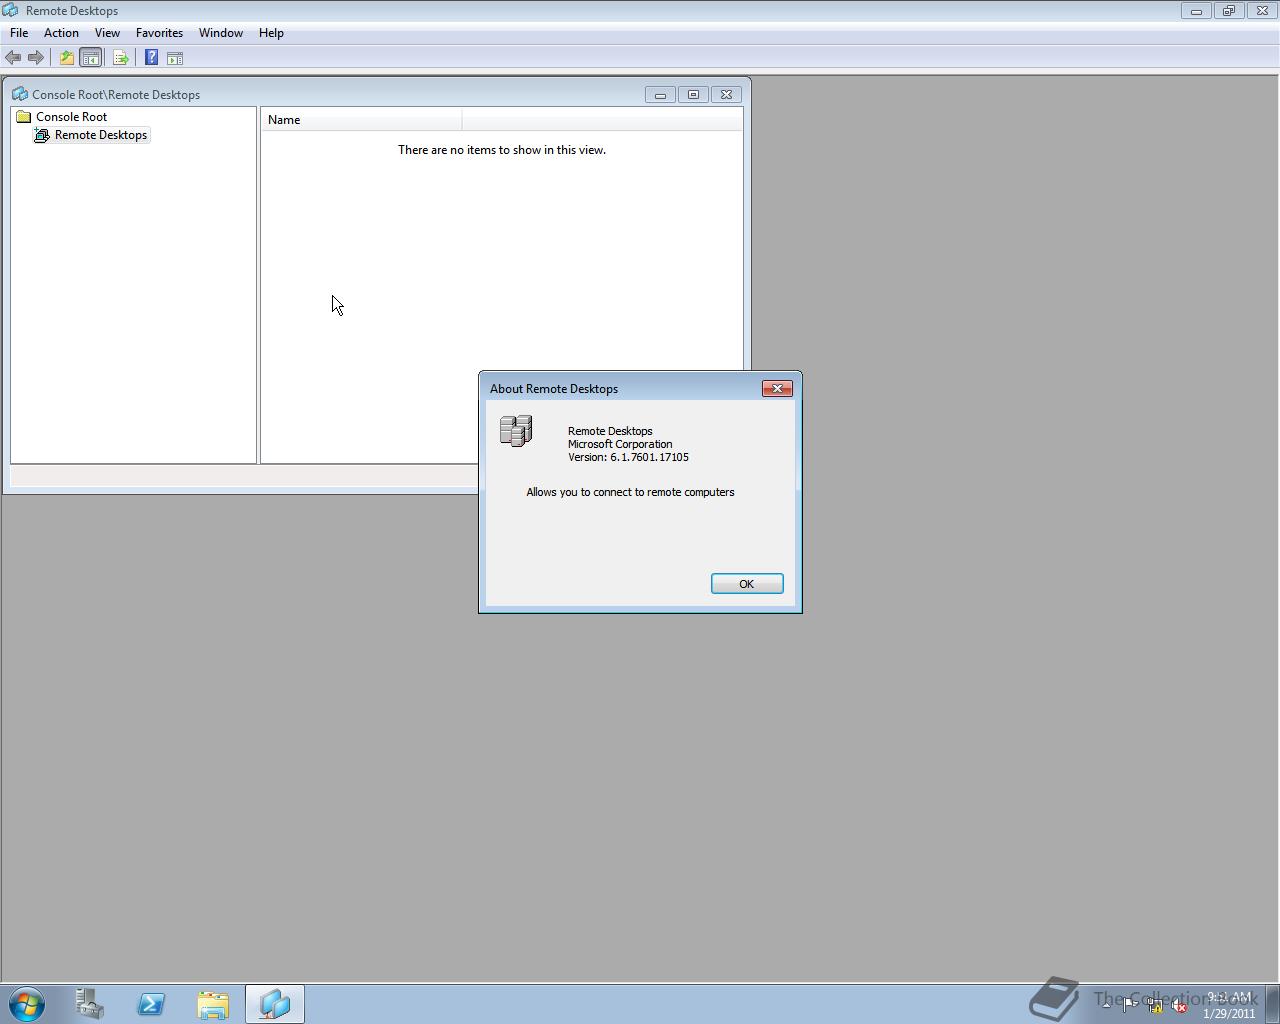Click network status tray icon
Viewport: 1280px width, 1024px height.
pos(1155,1005)
